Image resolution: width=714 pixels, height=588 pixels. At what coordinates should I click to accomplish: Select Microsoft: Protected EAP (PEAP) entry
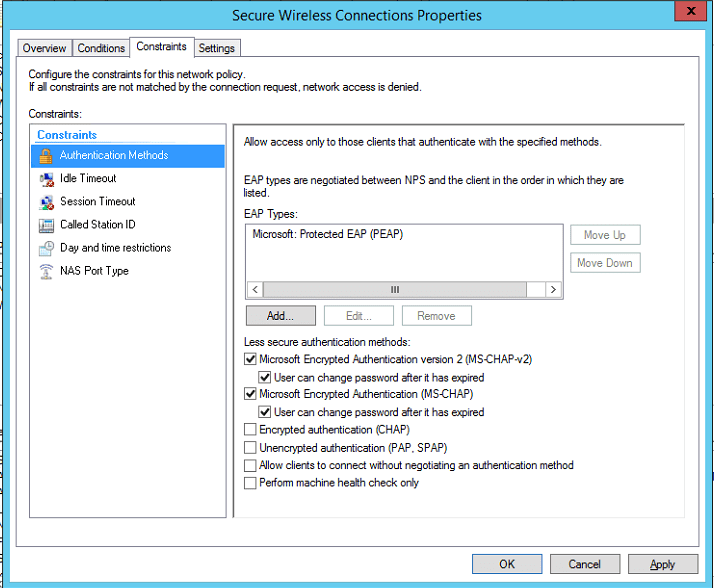tap(328, 234)
